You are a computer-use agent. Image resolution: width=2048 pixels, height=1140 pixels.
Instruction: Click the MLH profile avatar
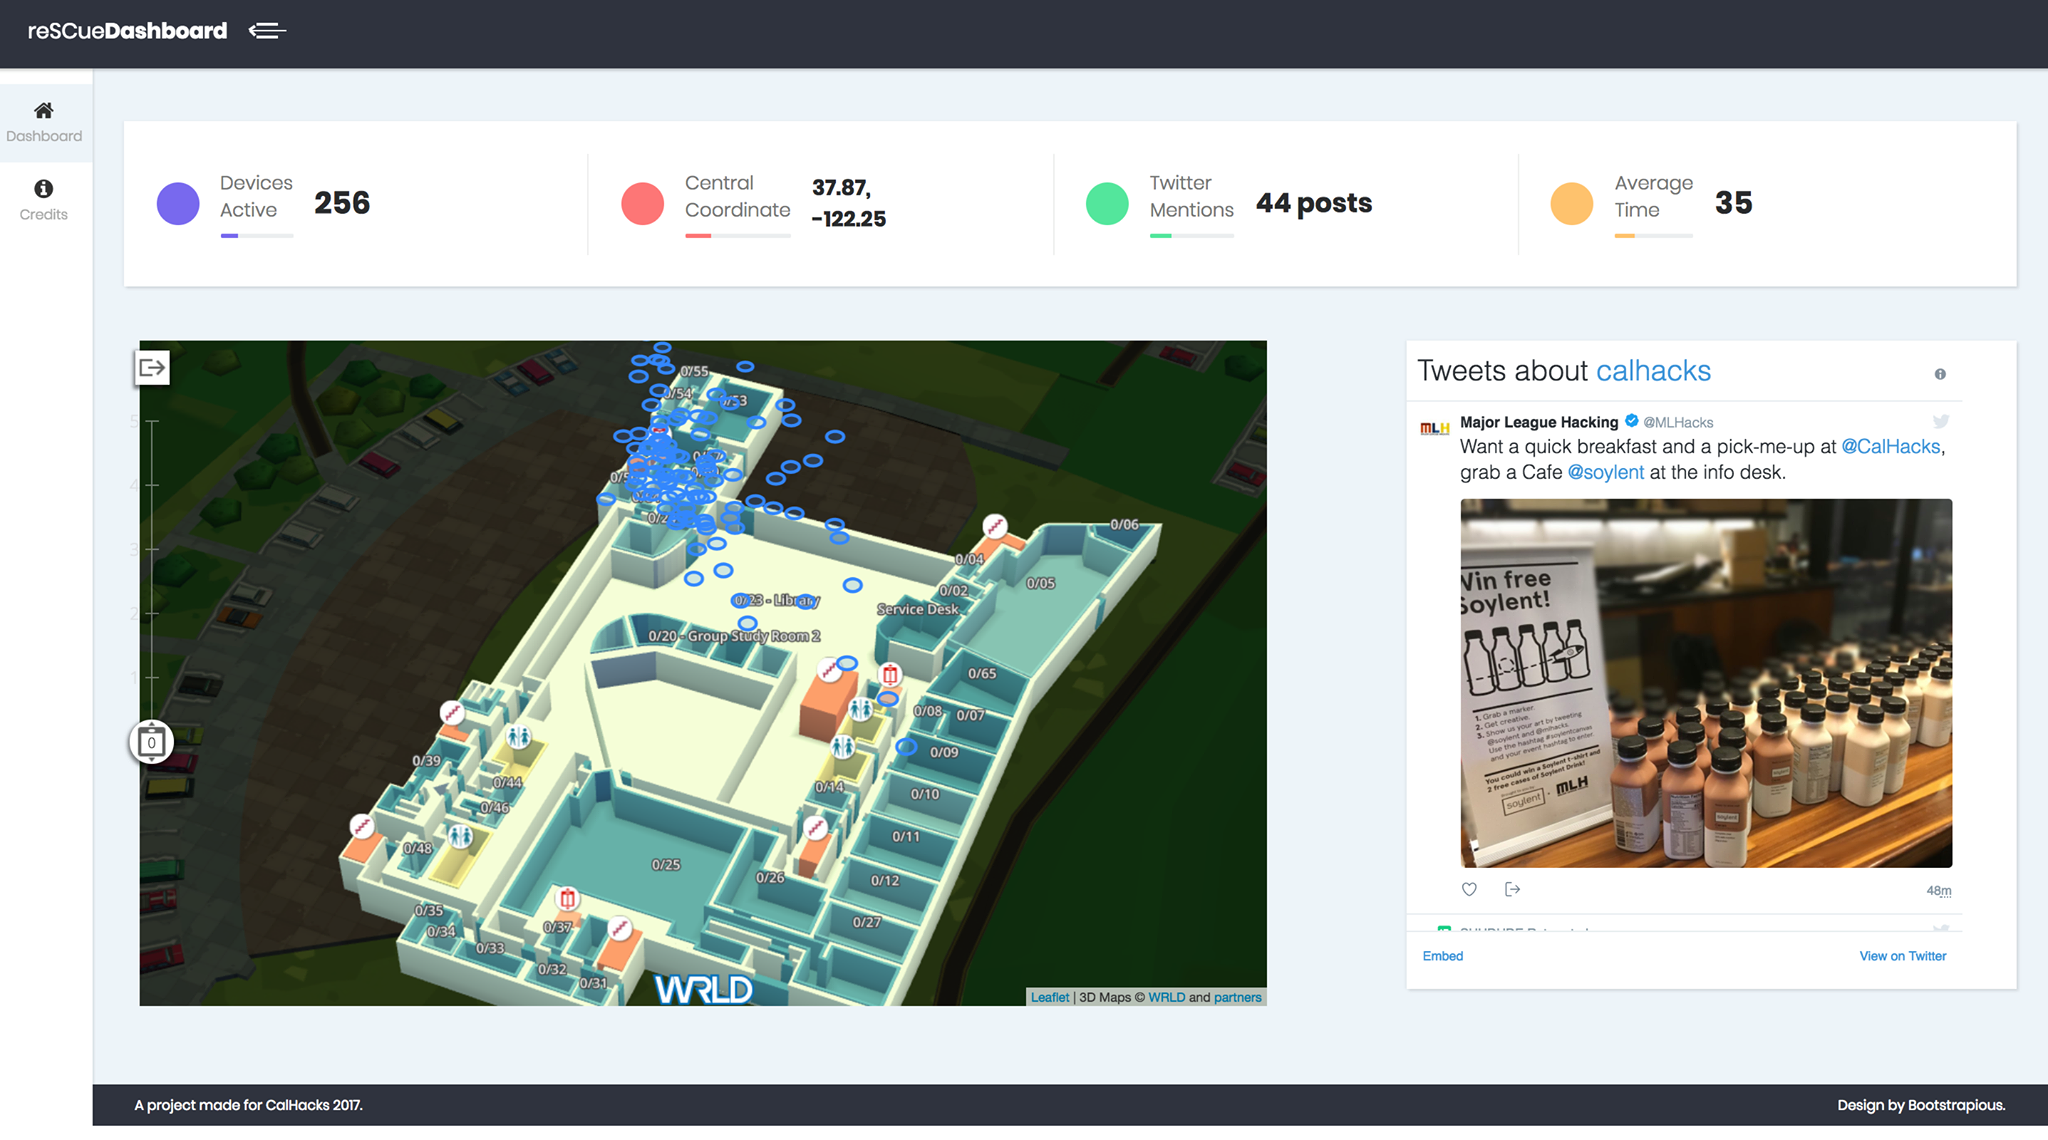[1434, 428]
